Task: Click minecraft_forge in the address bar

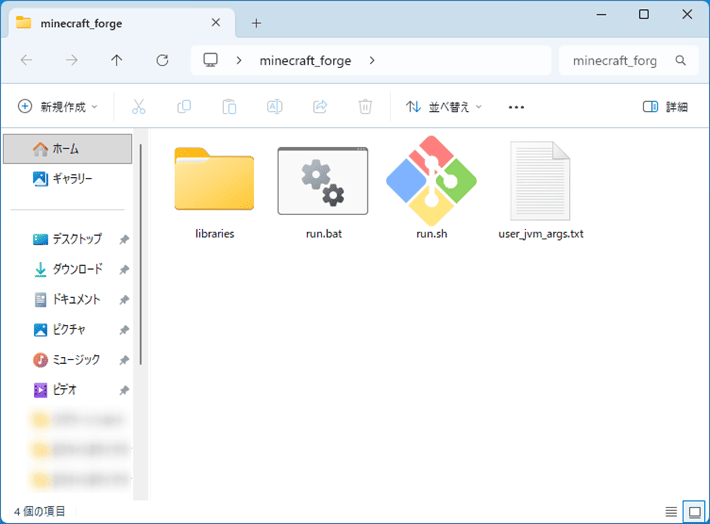Action: pos(305,60)
